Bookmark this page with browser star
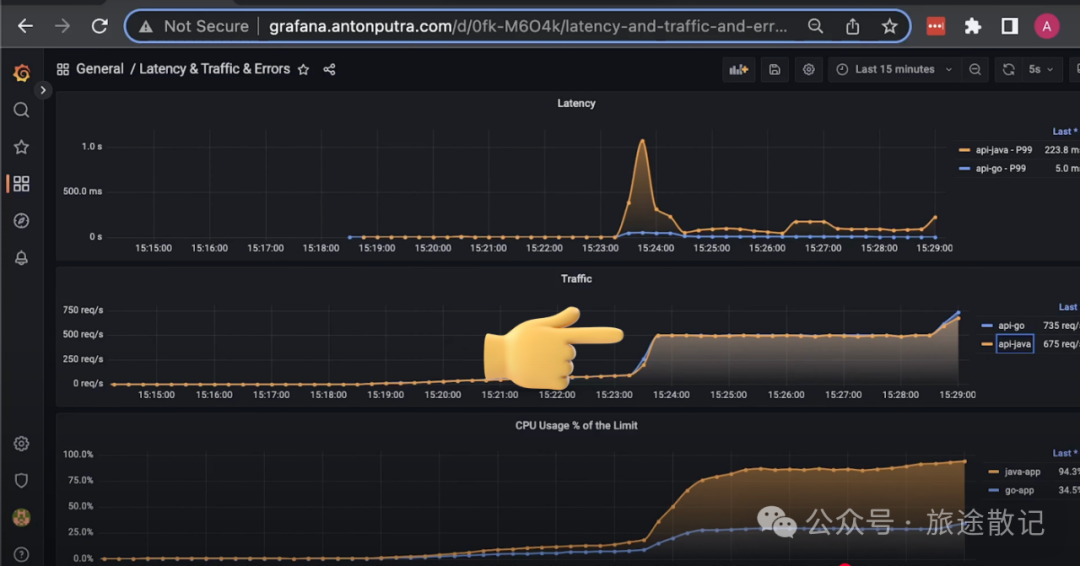Screen dimensions: 1080x566 (889, 26)
